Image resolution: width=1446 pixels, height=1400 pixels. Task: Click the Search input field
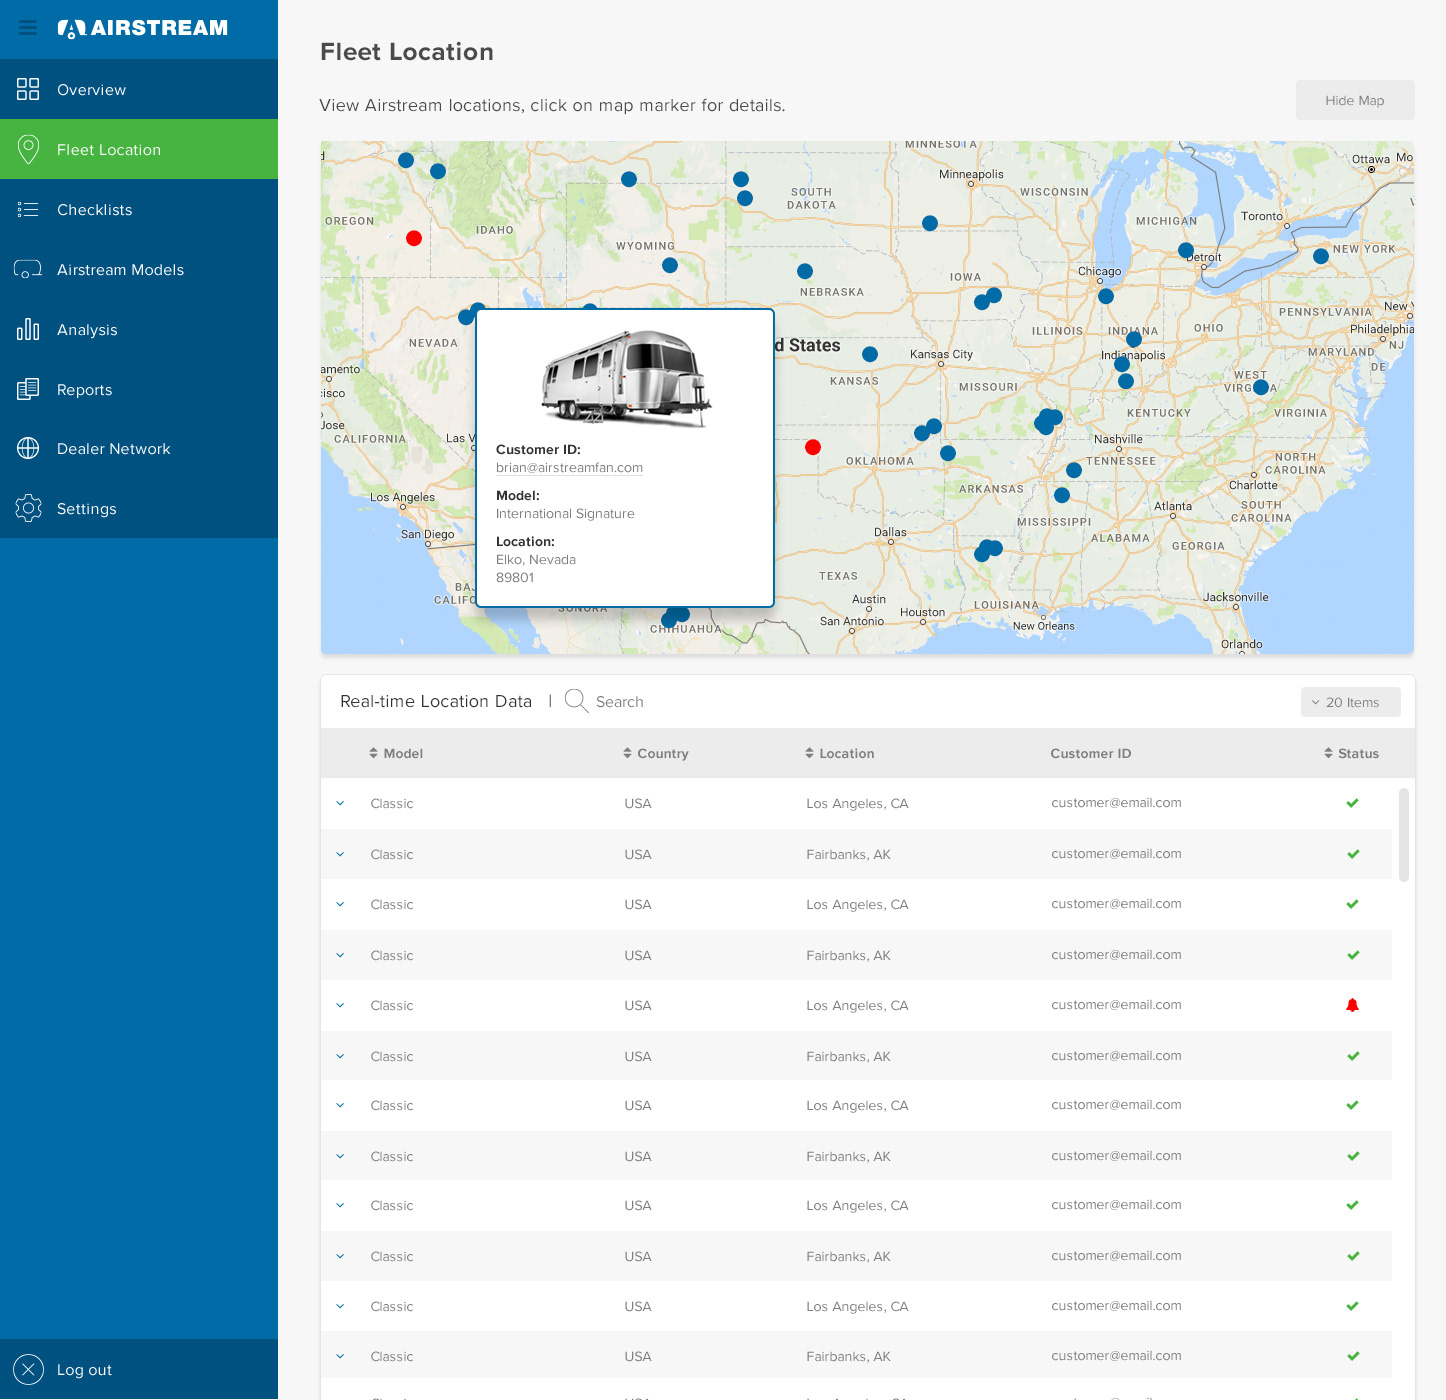(620, 702)
